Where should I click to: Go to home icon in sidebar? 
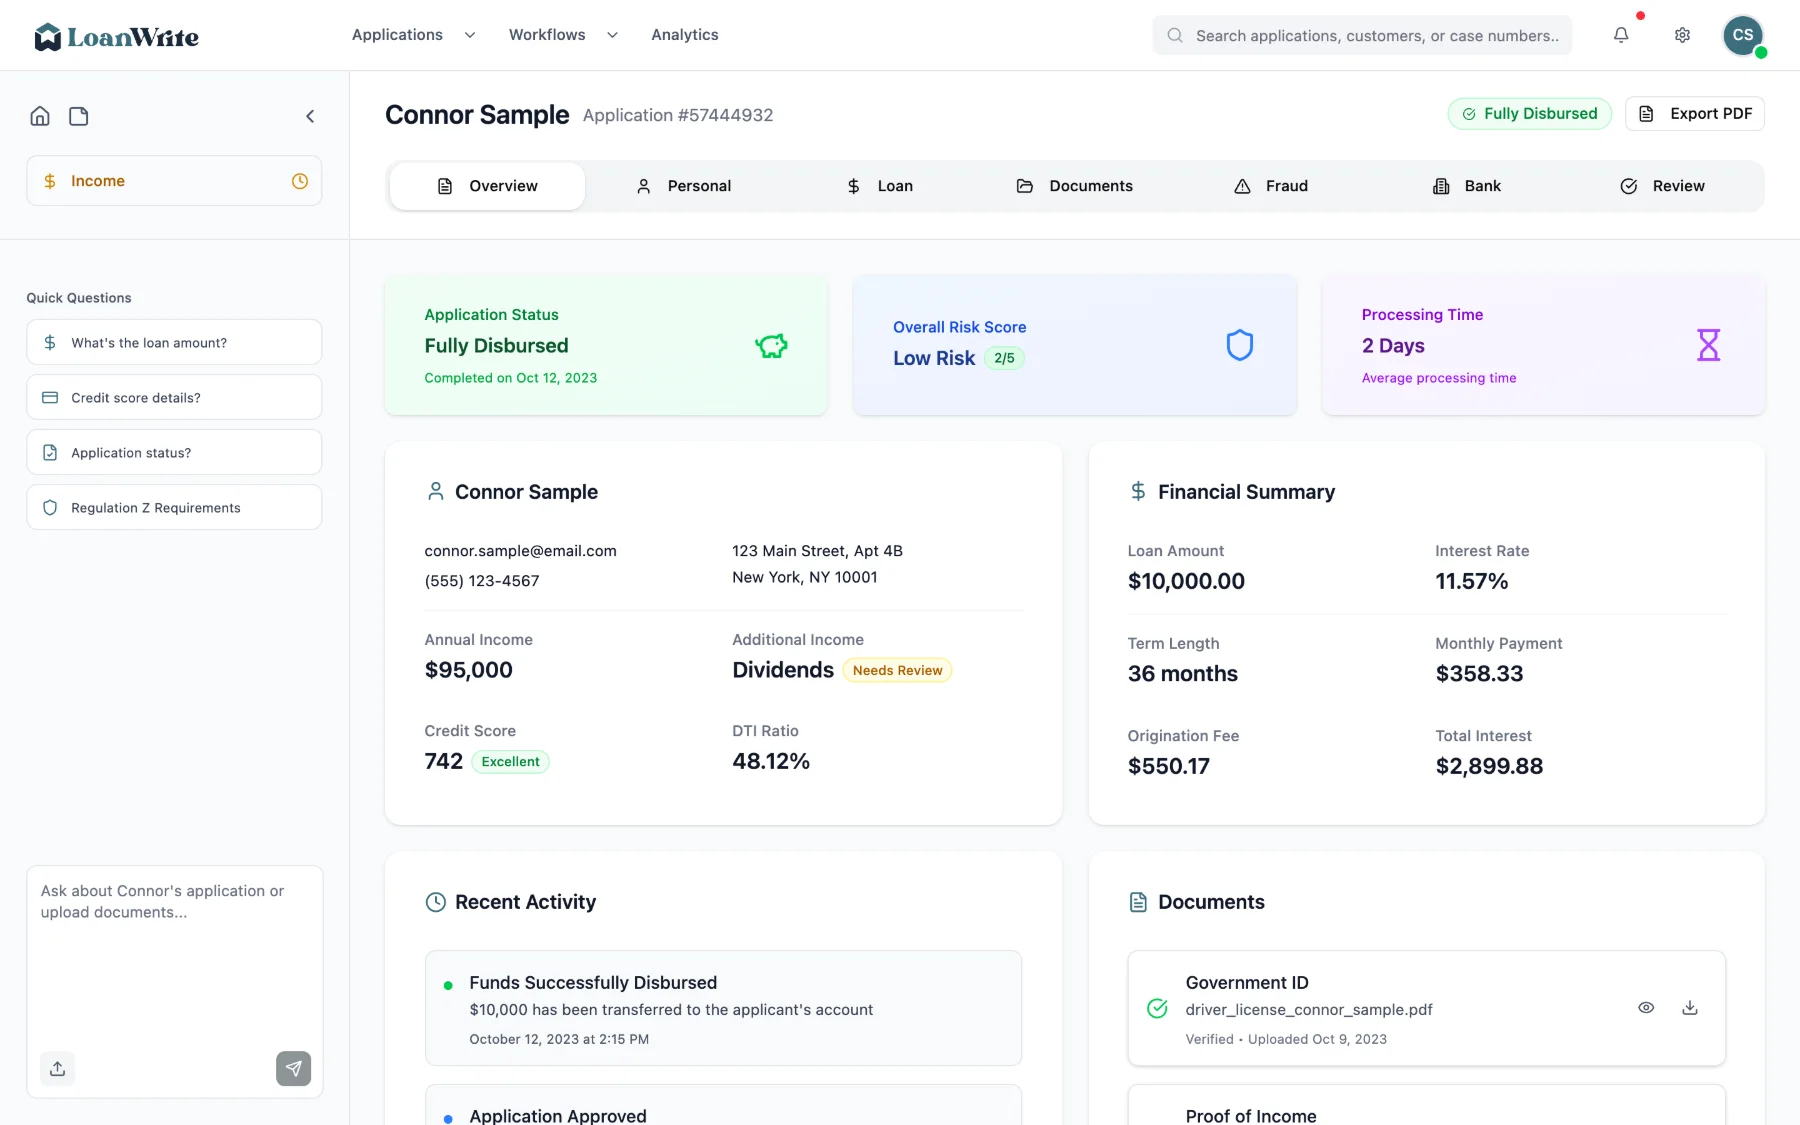(x=40, y=116)
